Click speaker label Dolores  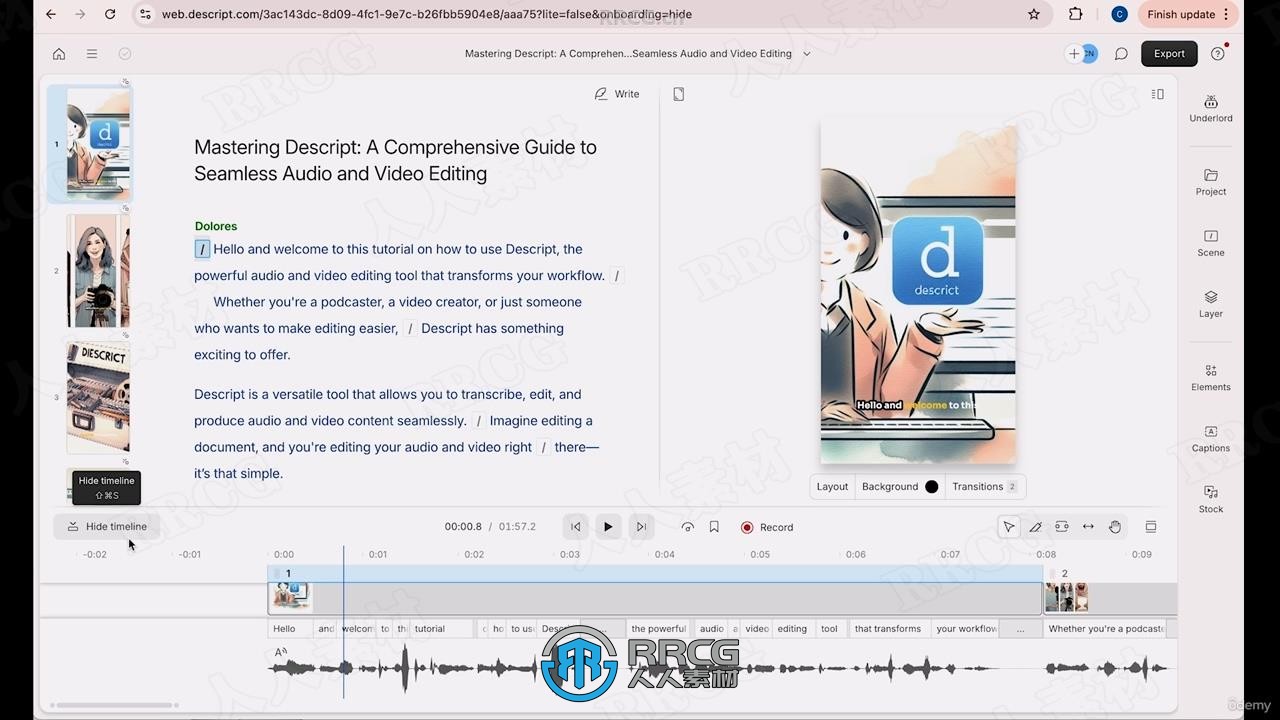pos(216,226)
